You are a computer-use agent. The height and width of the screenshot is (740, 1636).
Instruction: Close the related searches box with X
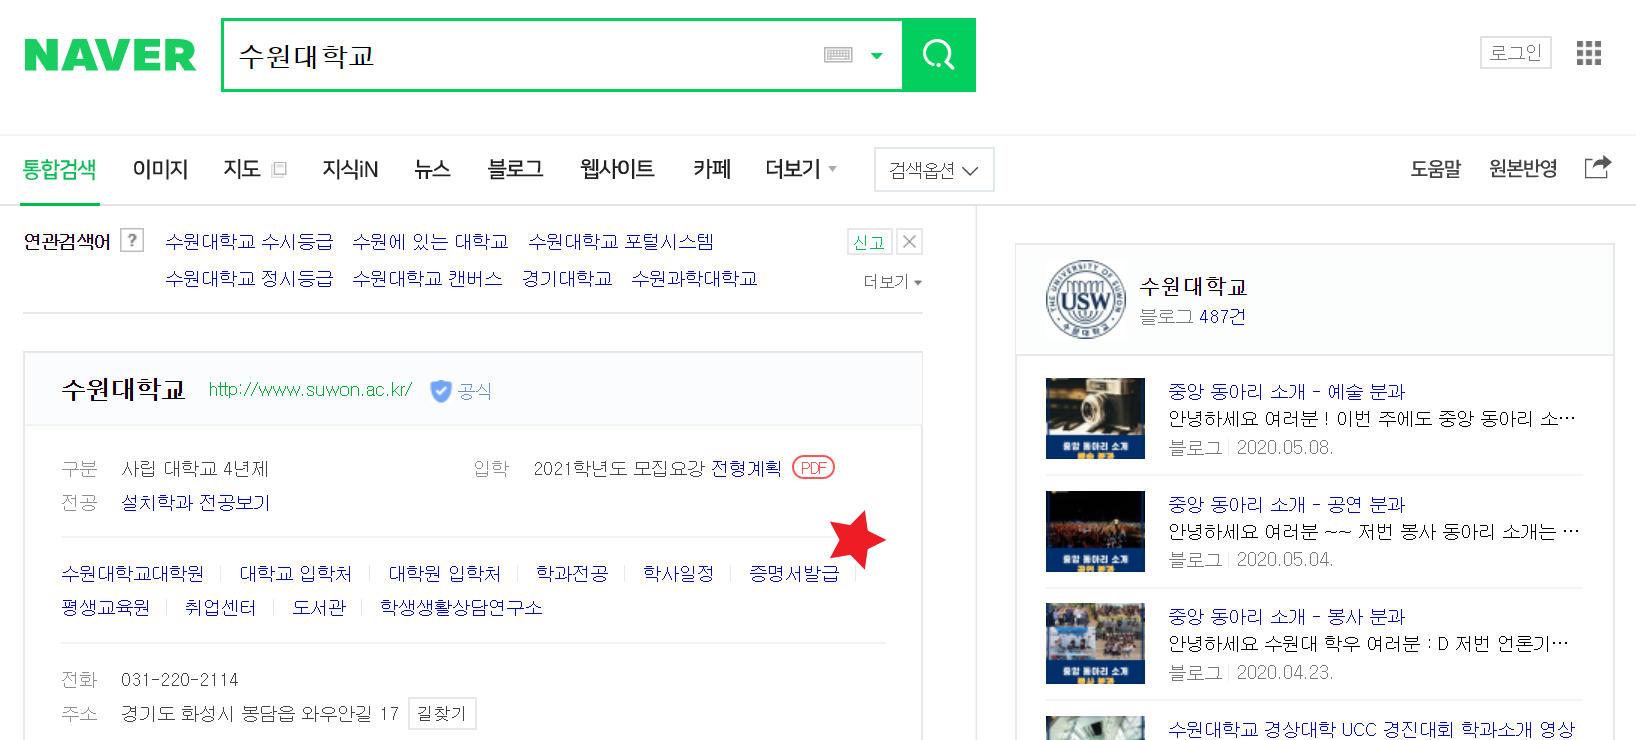pos(909,242)
